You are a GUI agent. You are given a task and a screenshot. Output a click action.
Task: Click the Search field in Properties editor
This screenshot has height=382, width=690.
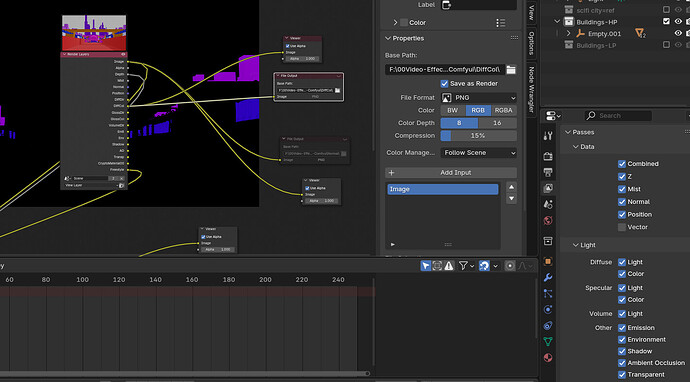(x=618, y=116)
